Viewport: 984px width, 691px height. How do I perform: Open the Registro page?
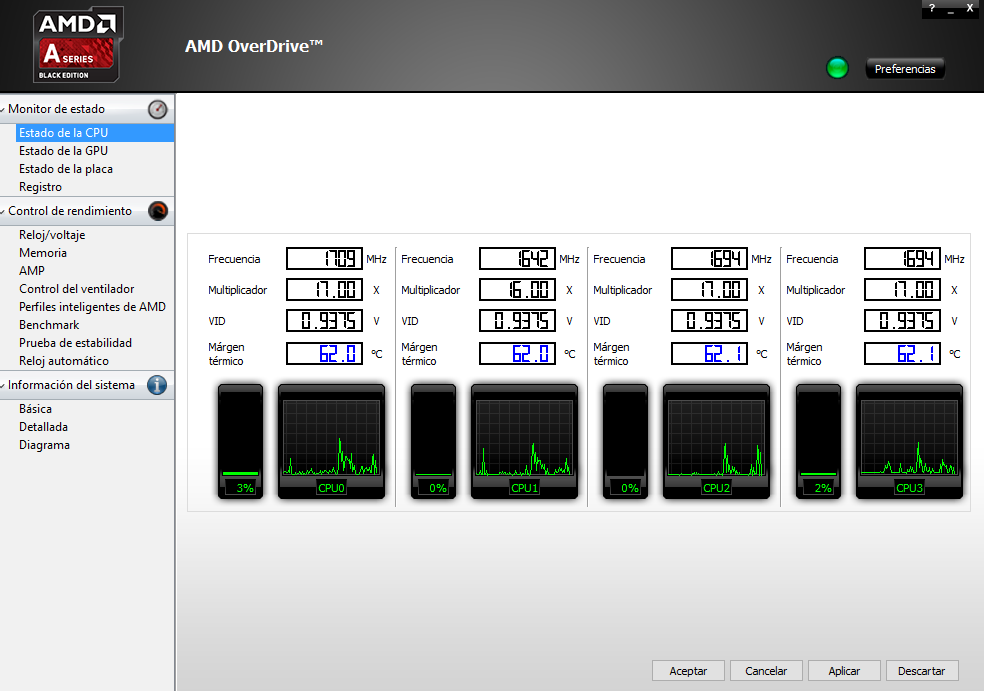tap(40, 187)
